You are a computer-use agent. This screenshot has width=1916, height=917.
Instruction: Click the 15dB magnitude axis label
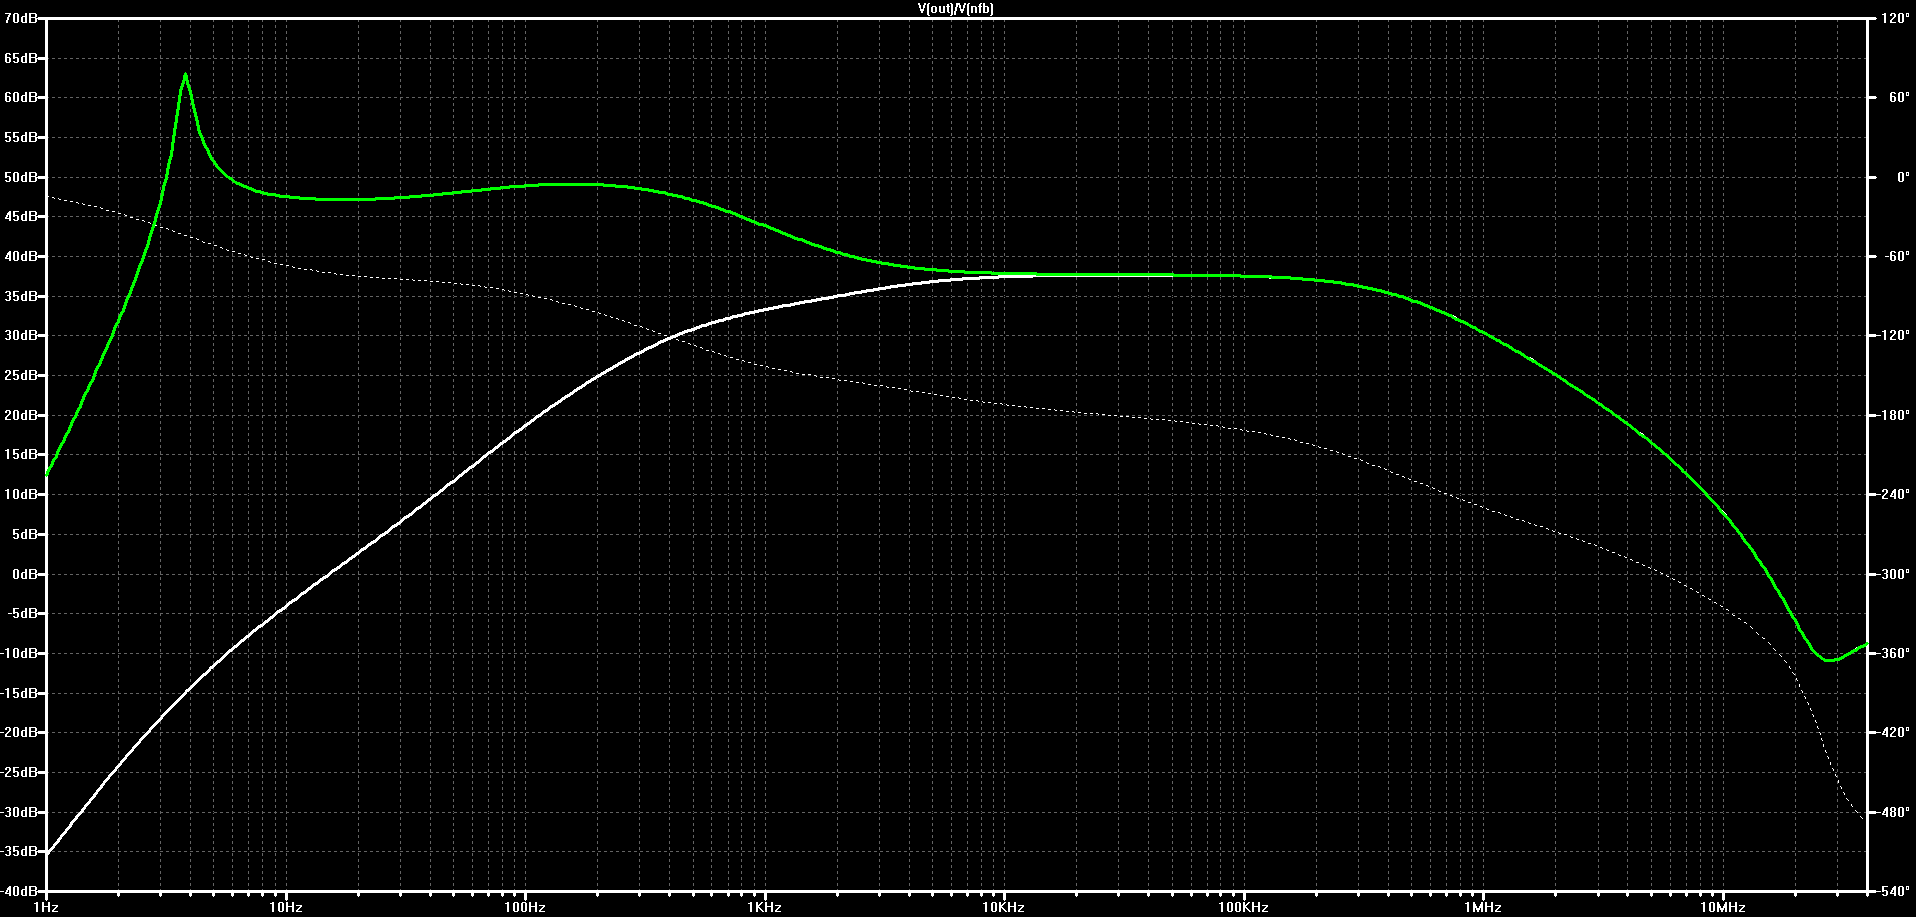tap(21, 455)
